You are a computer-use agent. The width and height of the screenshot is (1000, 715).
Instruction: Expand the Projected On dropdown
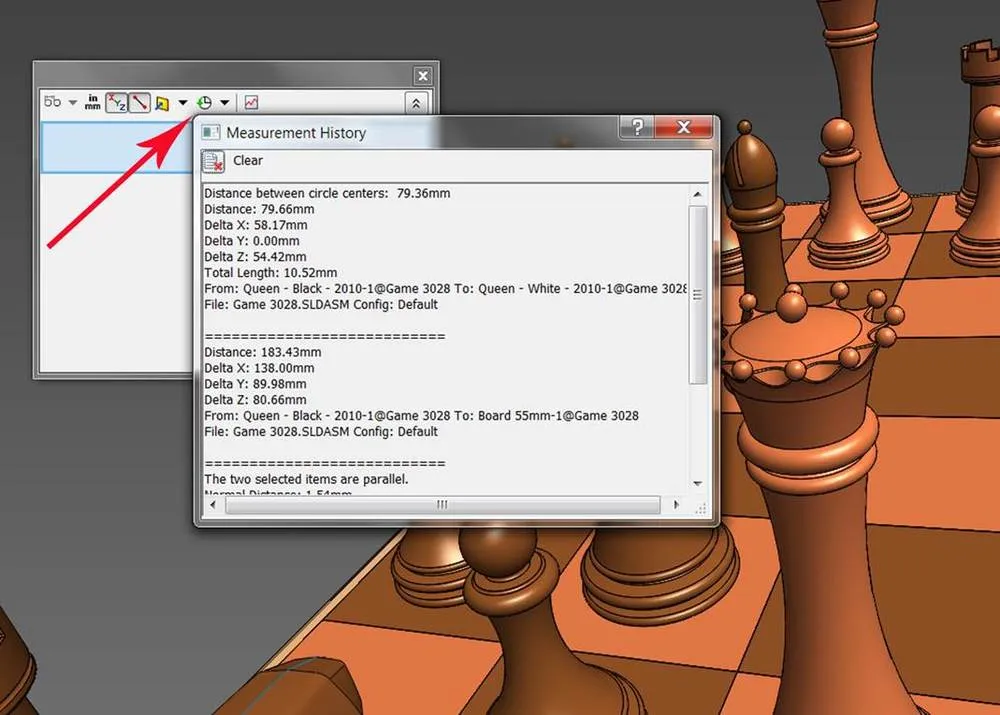pos(182,101)
